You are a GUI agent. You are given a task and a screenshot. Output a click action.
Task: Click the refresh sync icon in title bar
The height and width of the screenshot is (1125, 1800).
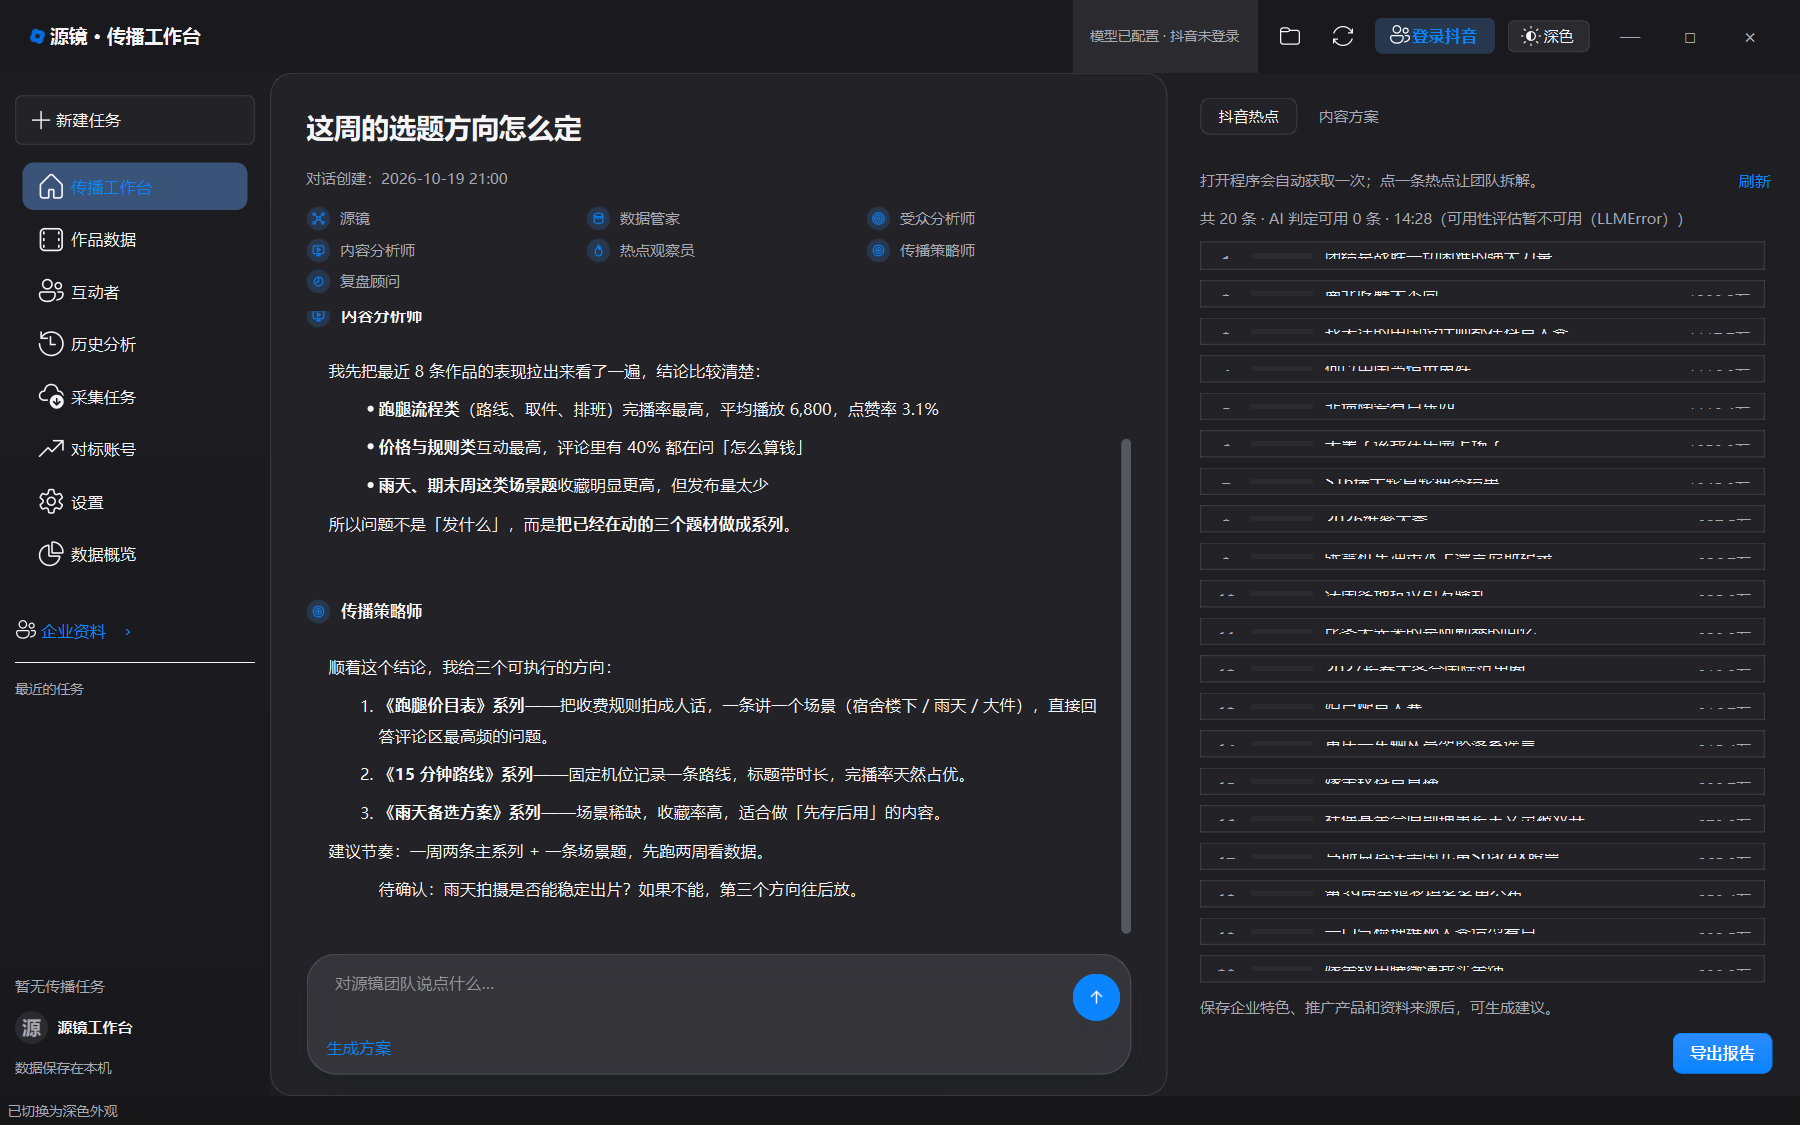1343,36
